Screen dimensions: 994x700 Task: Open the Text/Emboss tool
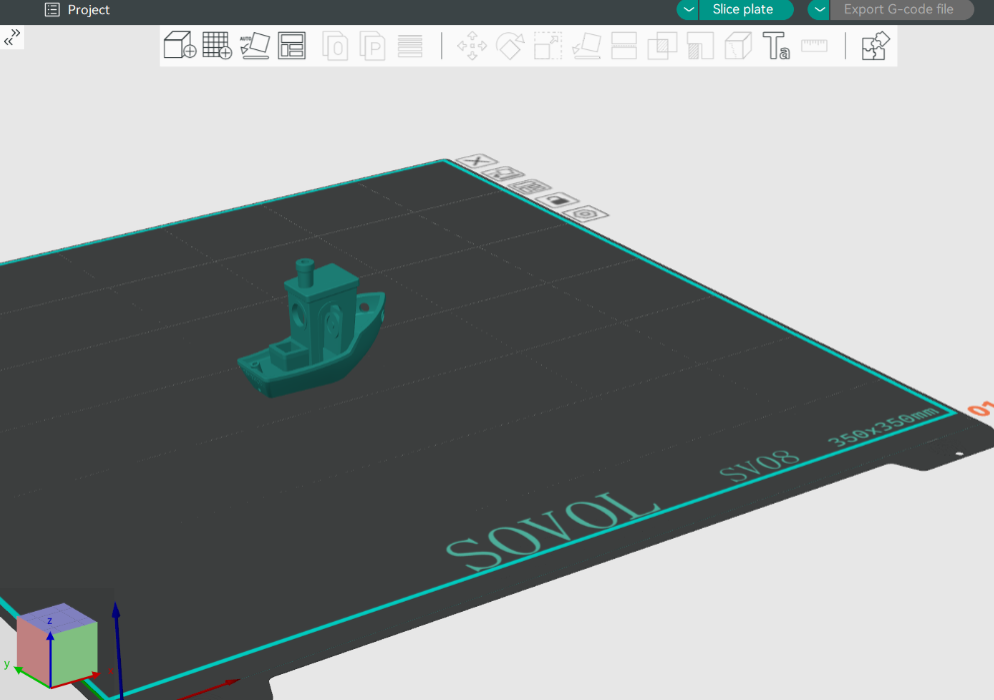click(x=776, y=46)
